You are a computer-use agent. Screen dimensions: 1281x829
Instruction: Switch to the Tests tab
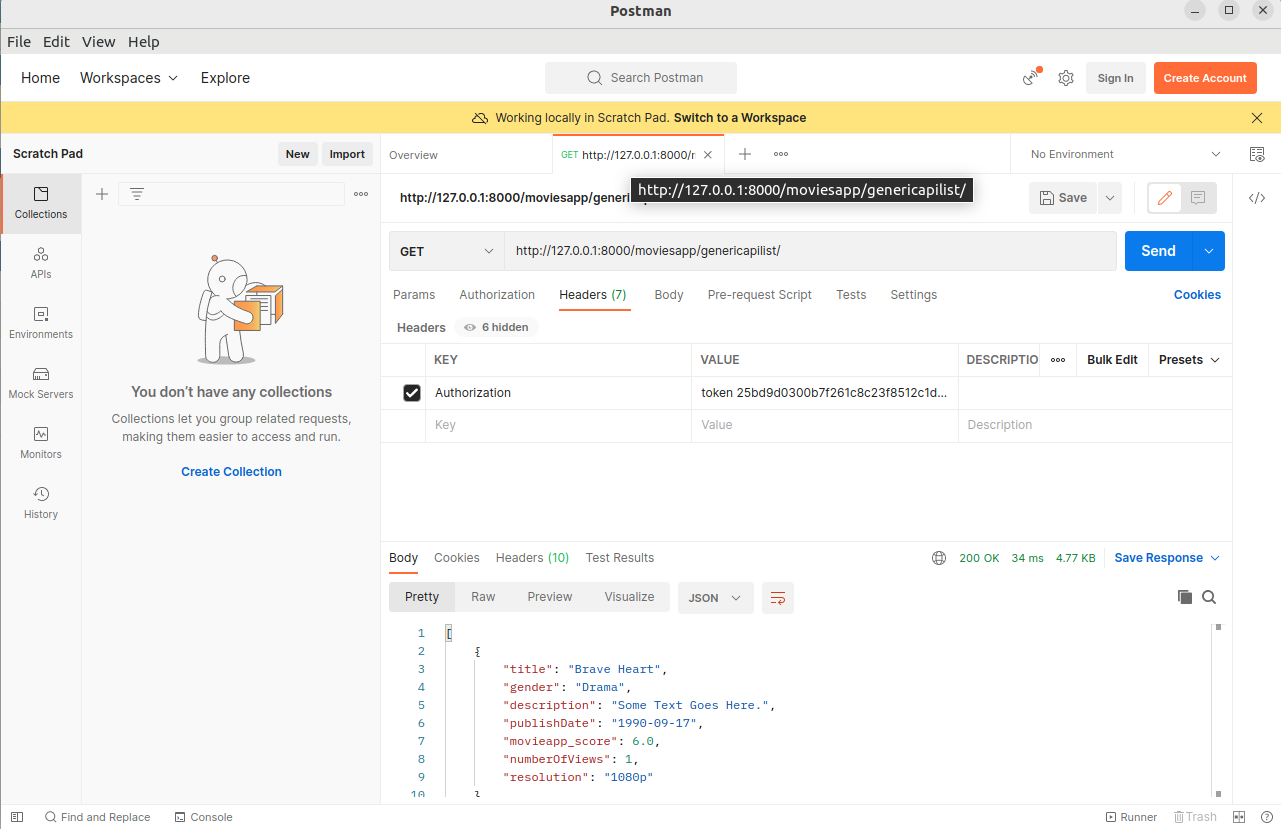click(851, 295)
